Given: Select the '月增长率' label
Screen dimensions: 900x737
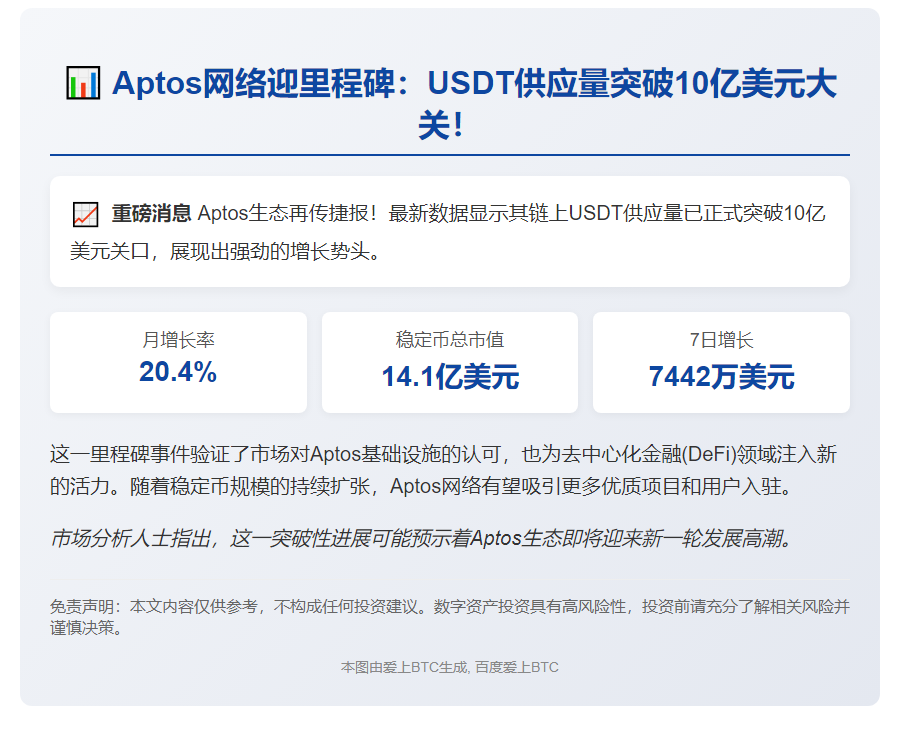Looking at the screenshot, I should pos(178,340).
